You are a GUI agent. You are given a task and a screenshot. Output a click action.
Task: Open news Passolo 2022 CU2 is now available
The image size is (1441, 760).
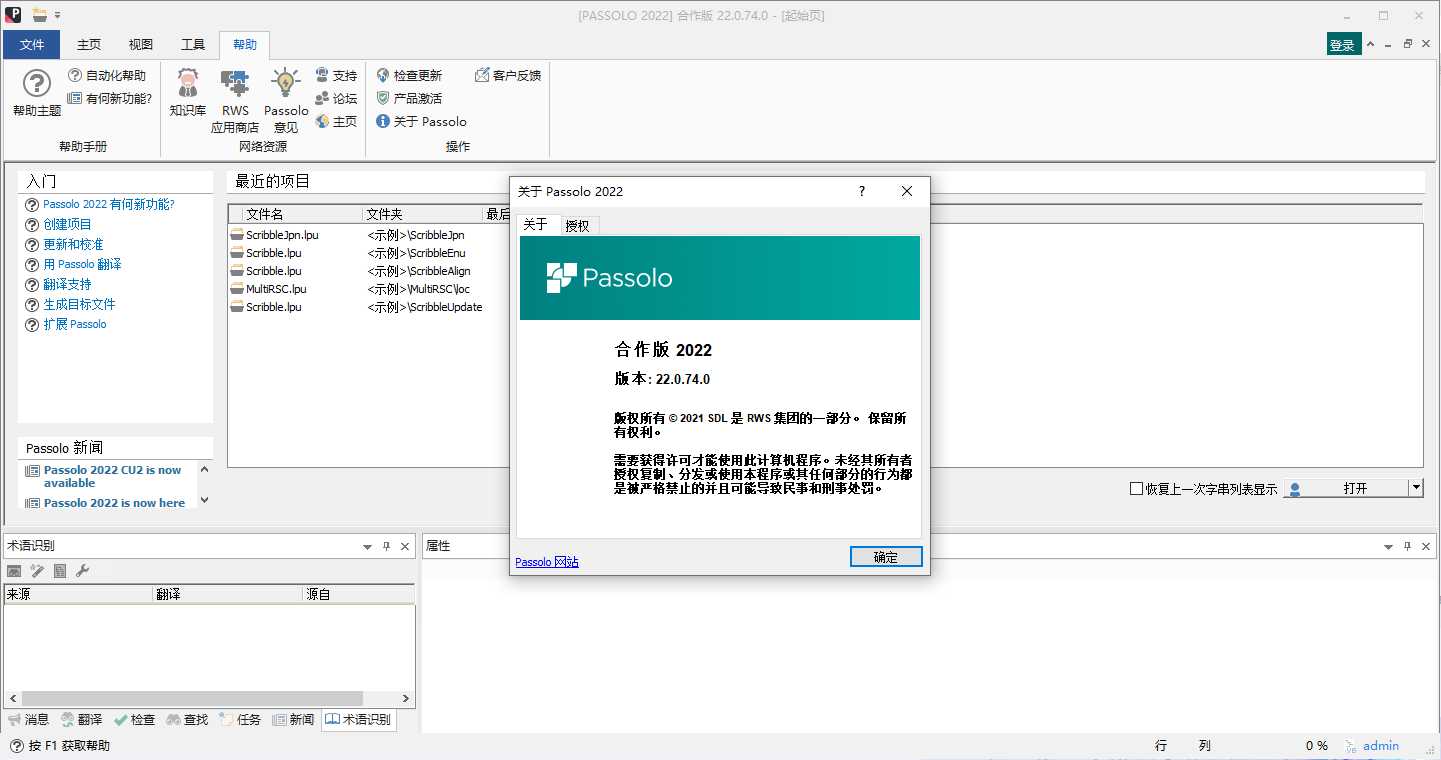pos(113,476)
